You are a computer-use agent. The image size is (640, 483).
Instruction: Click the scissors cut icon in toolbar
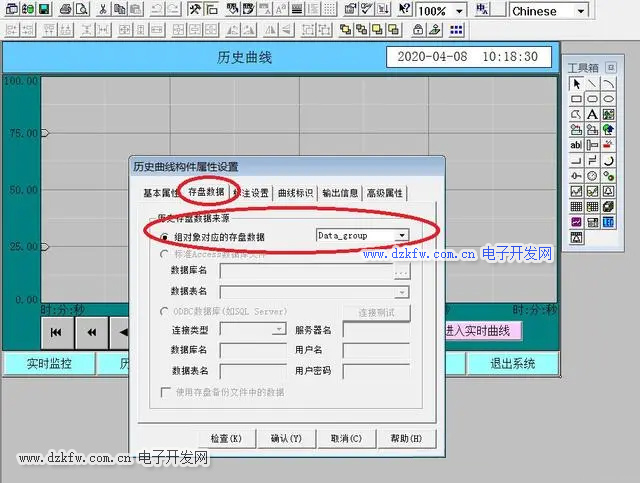tap(104, 10)
